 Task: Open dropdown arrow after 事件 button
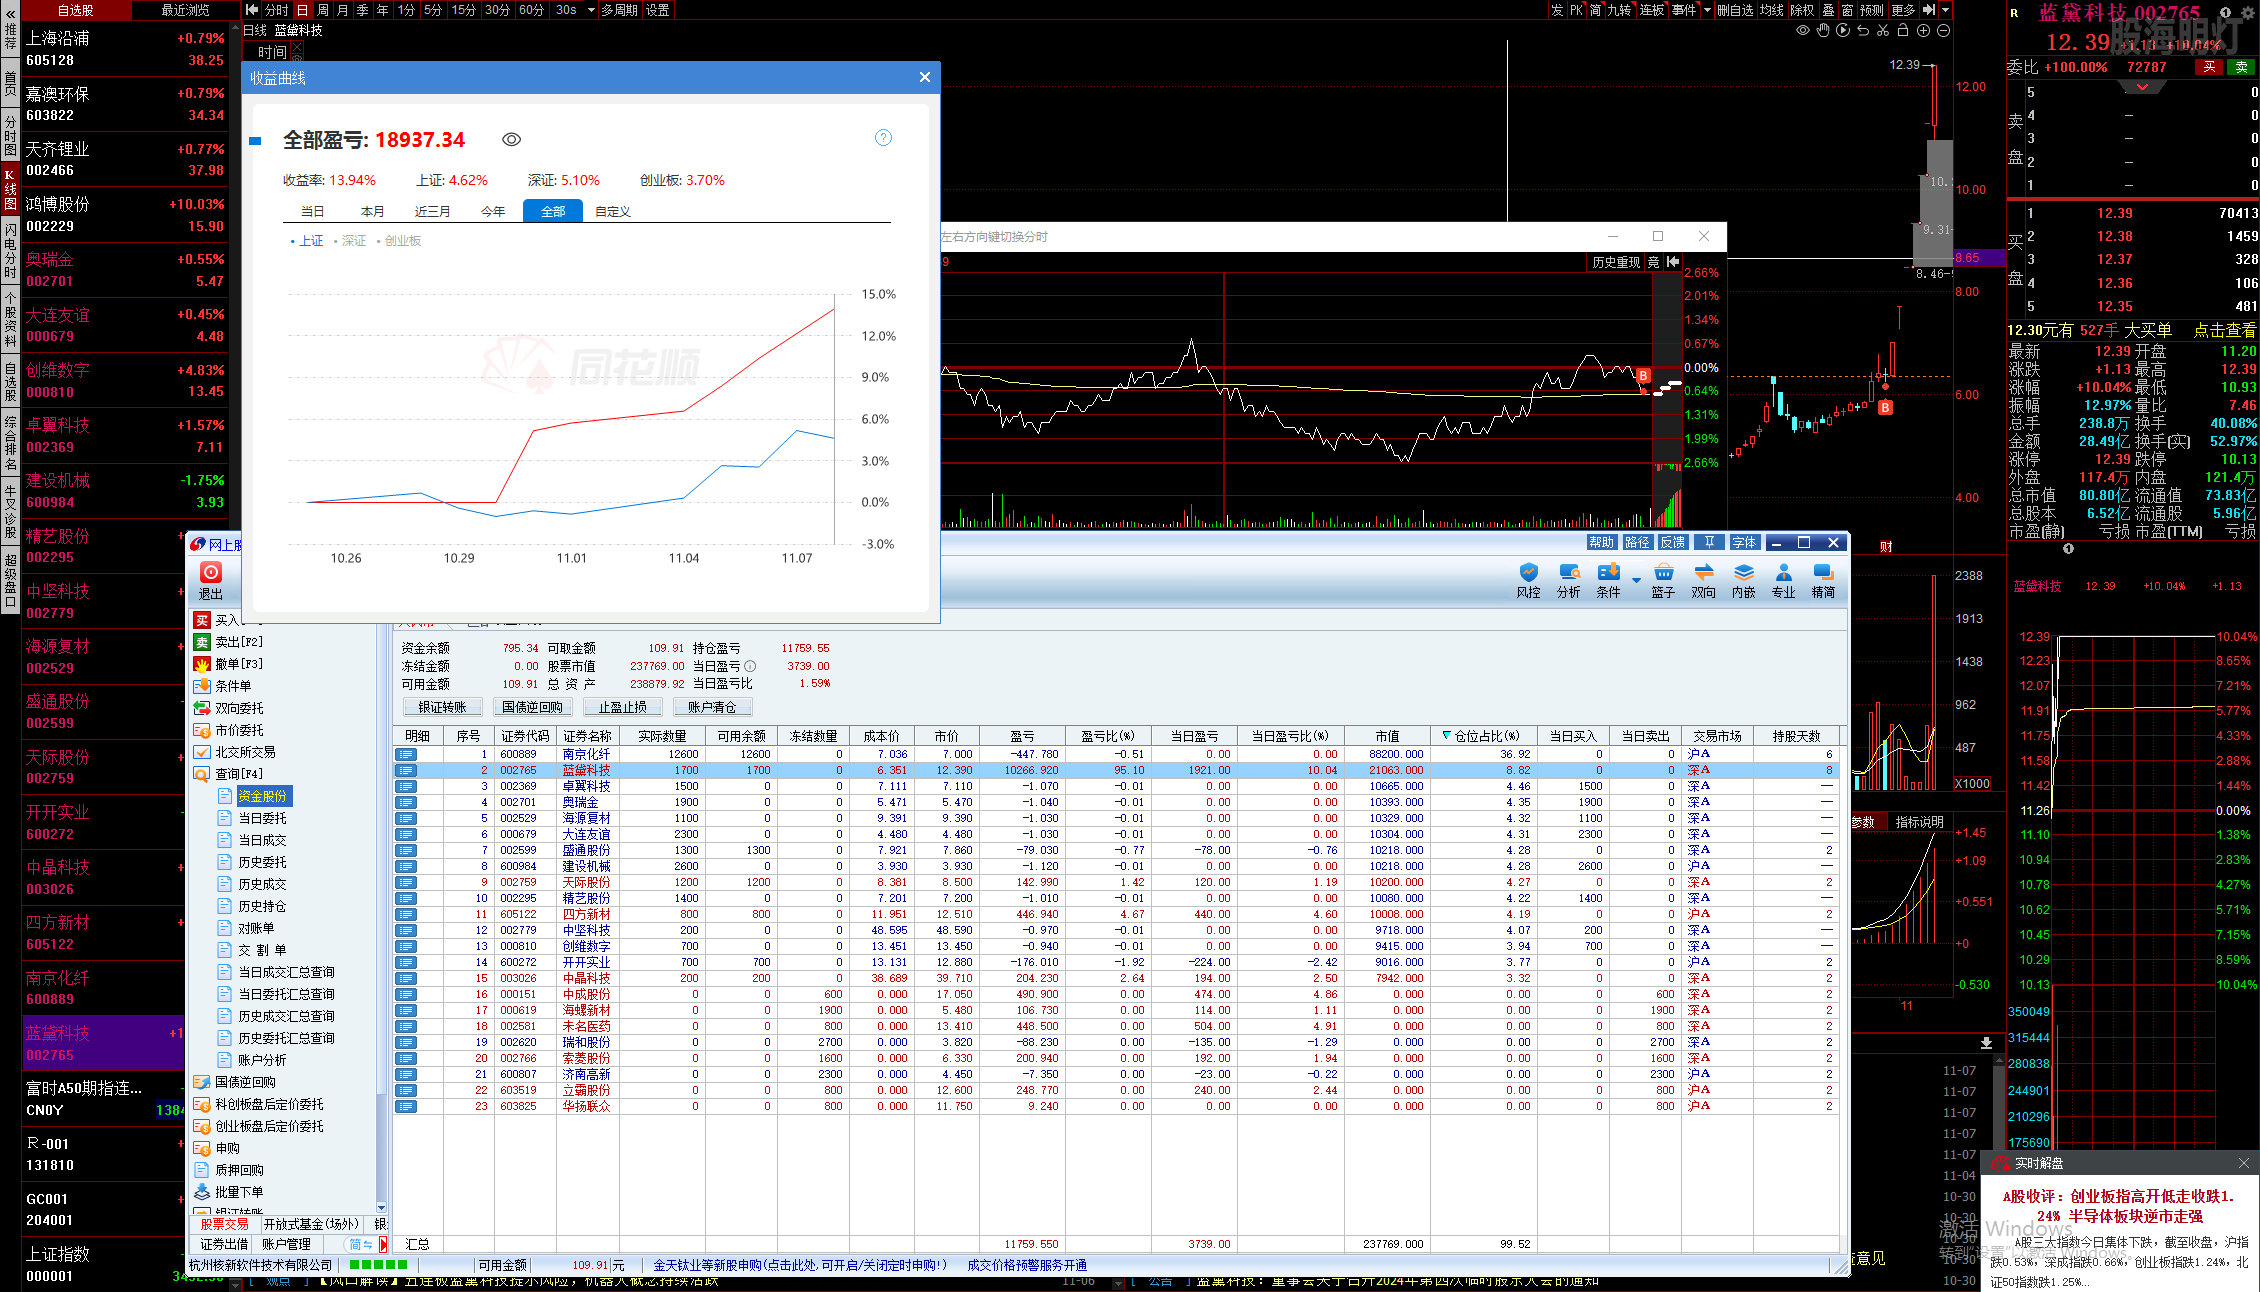pos(1707,10)
